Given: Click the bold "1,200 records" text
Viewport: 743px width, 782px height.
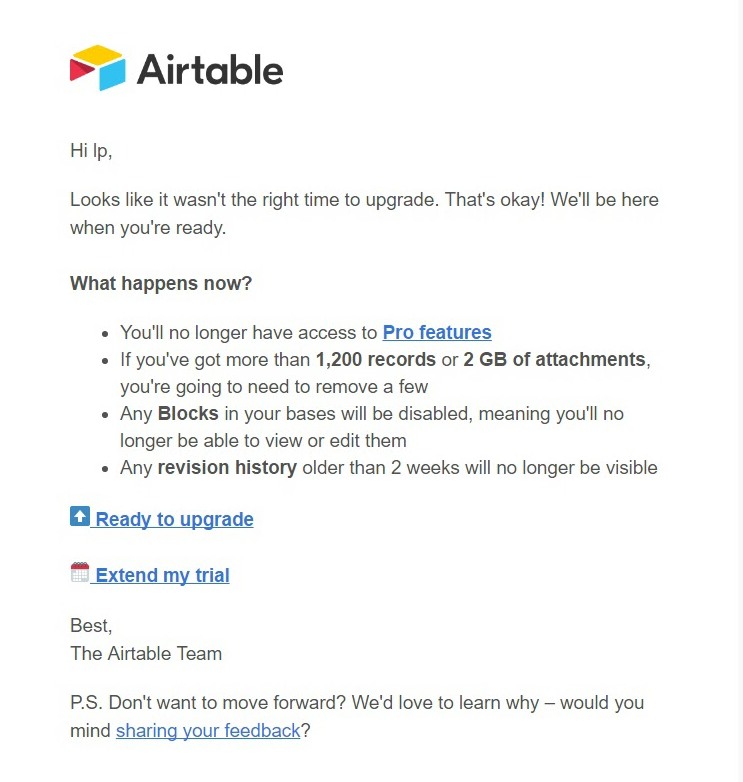Looking at the screenshot, I should pos(376,360).
